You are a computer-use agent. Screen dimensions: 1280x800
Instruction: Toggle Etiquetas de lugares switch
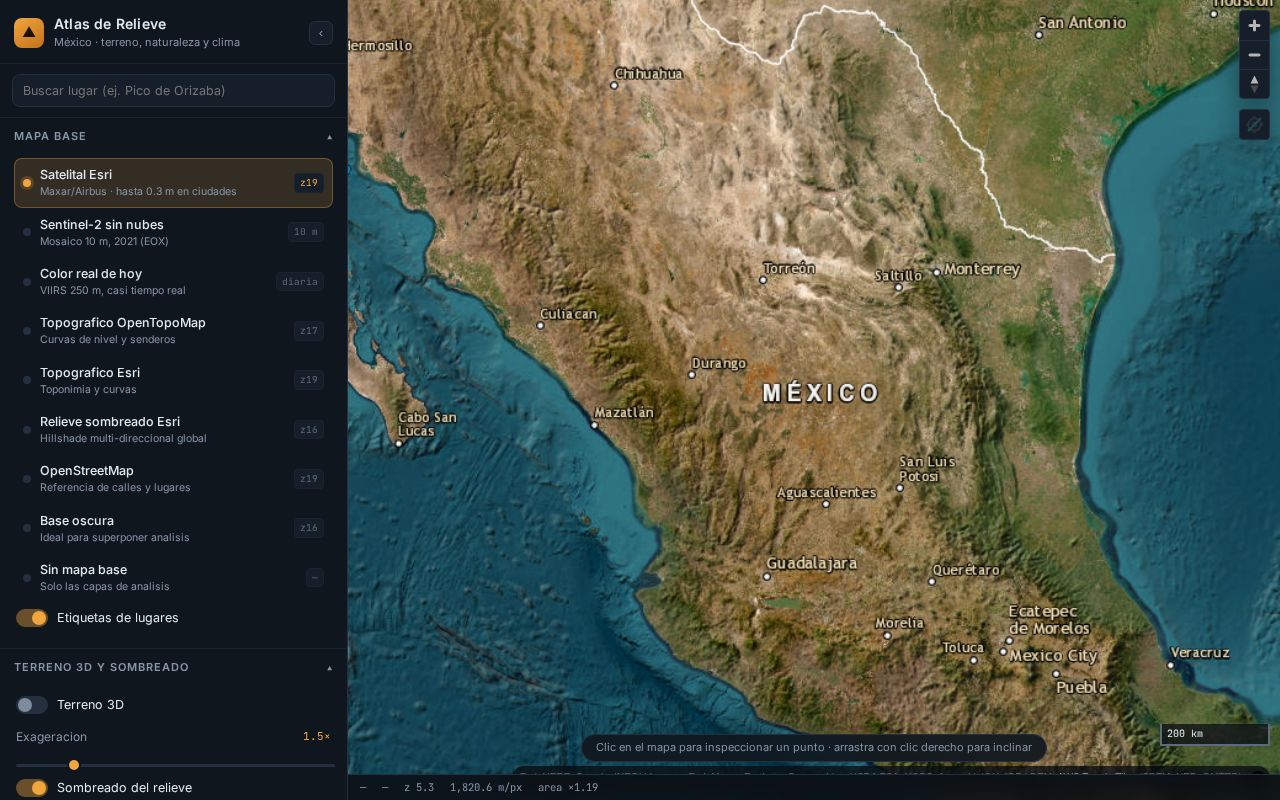point(32,618)
